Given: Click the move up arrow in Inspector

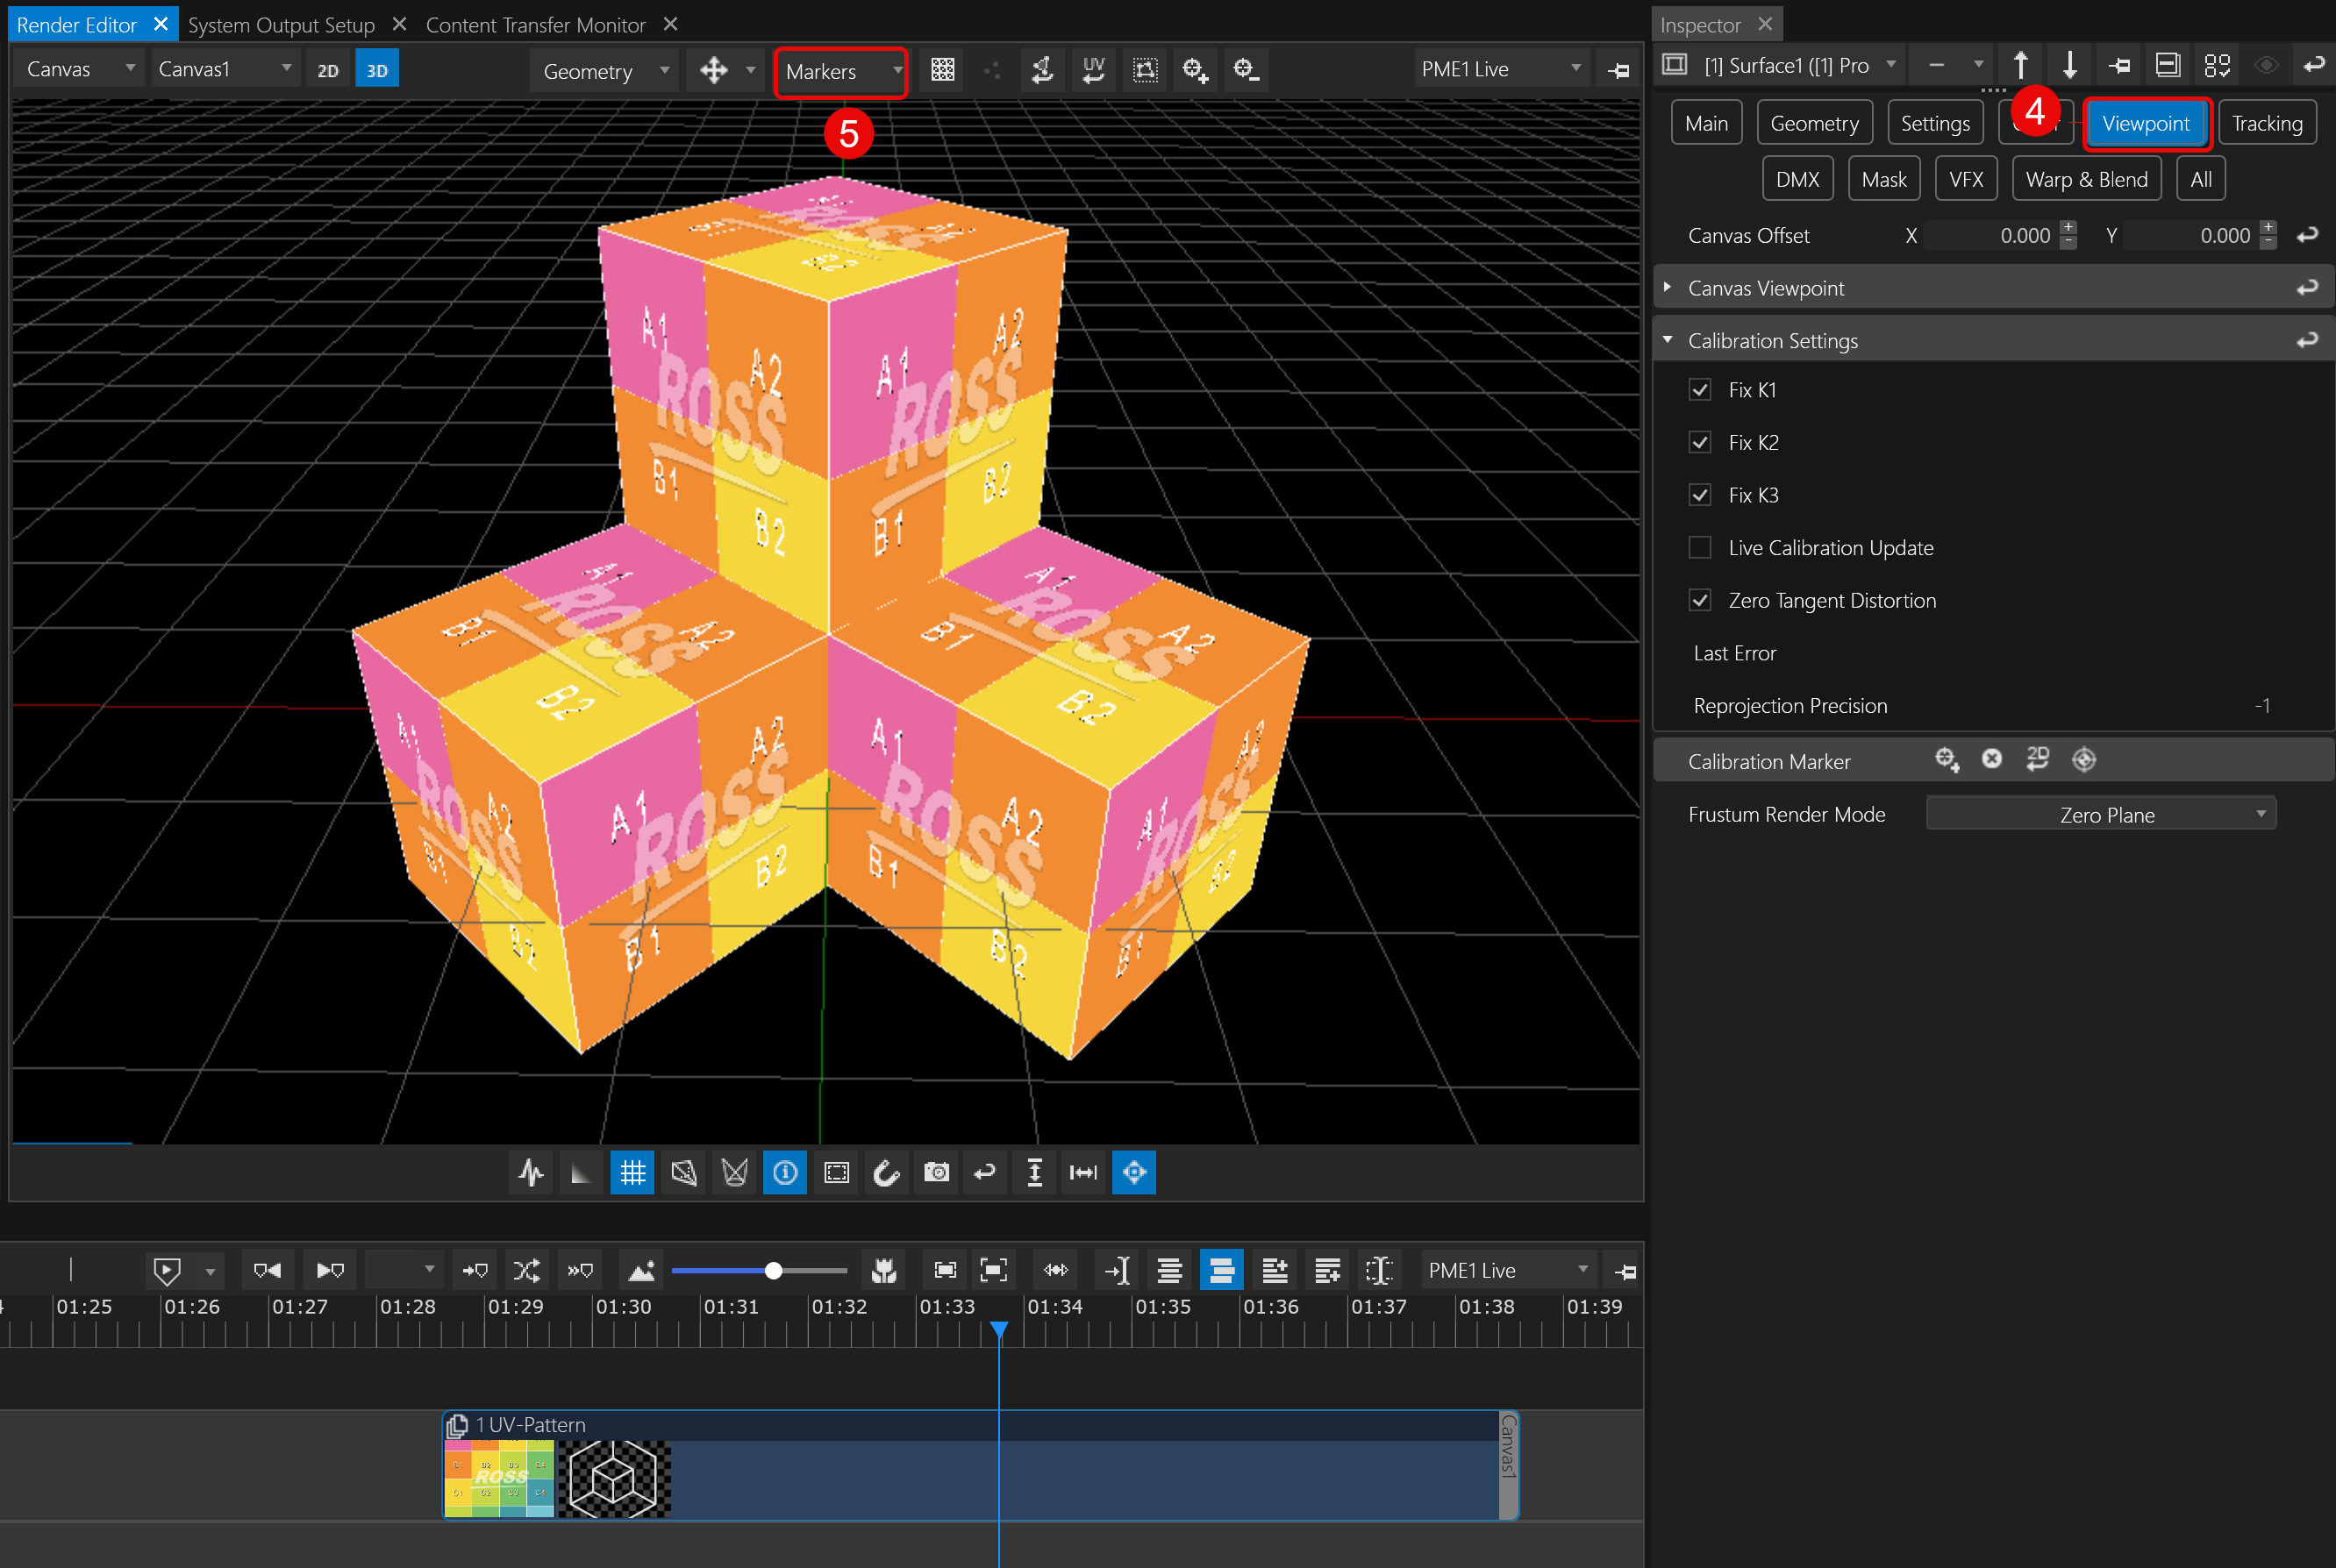Looking at the screenshot, I should click(x=2021, y=66).
